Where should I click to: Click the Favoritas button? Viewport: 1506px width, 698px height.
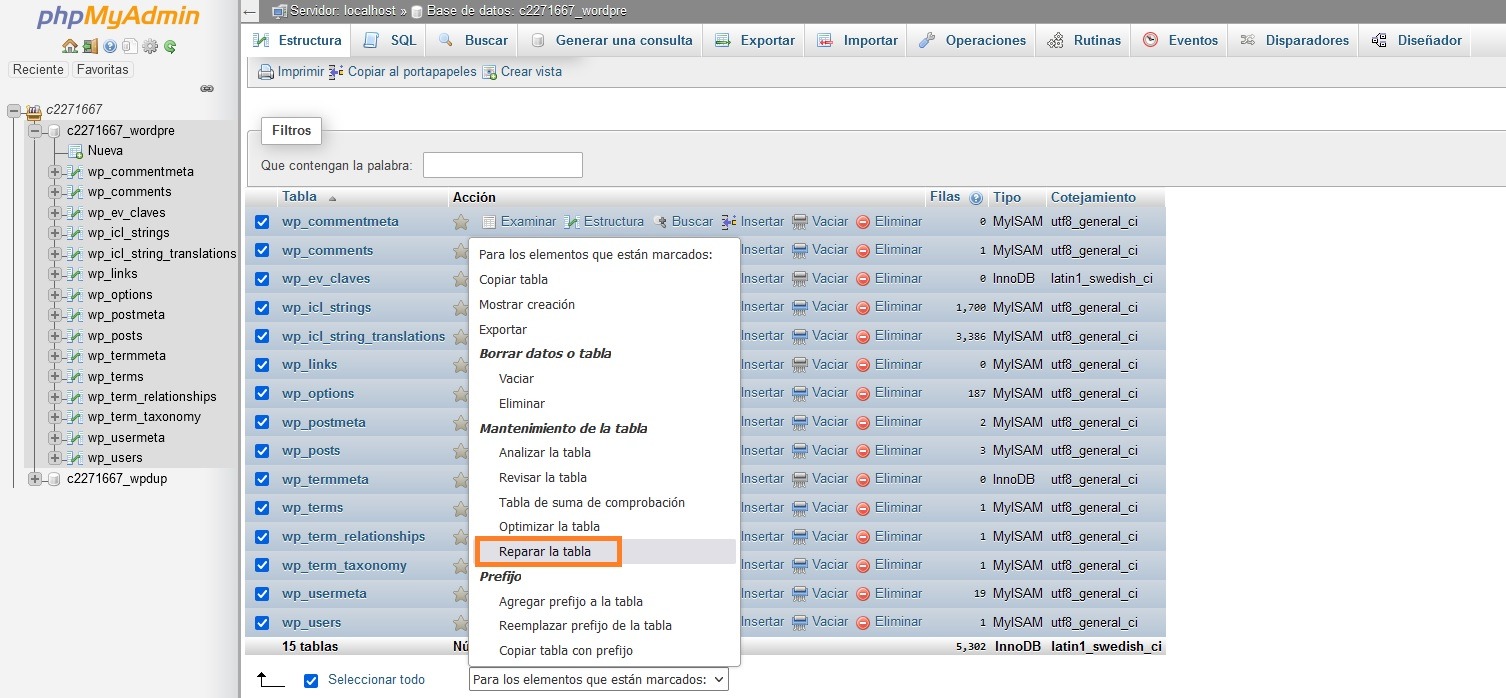(x=103, y=70)
